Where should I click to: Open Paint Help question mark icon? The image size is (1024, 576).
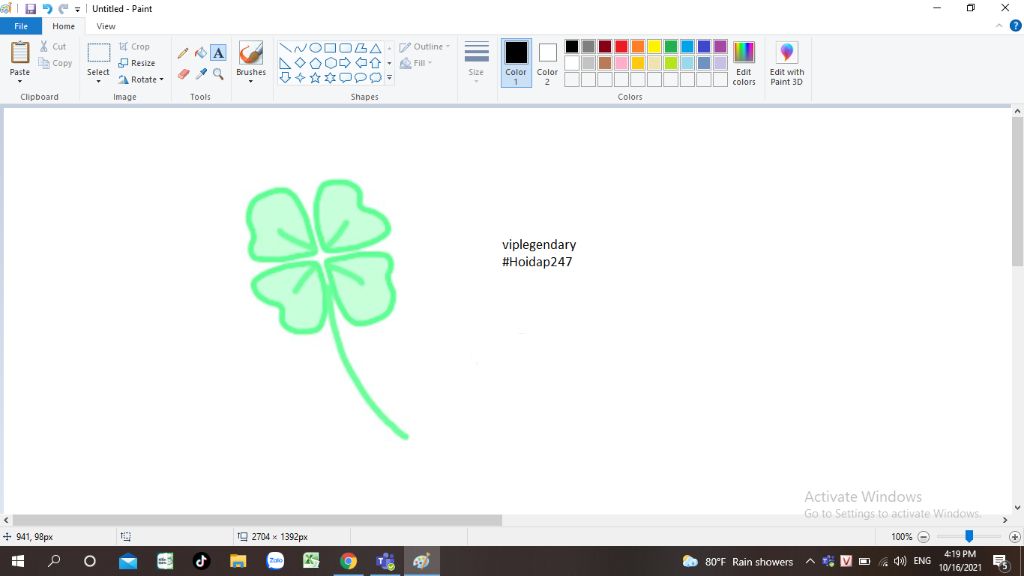pos(1016,26)
